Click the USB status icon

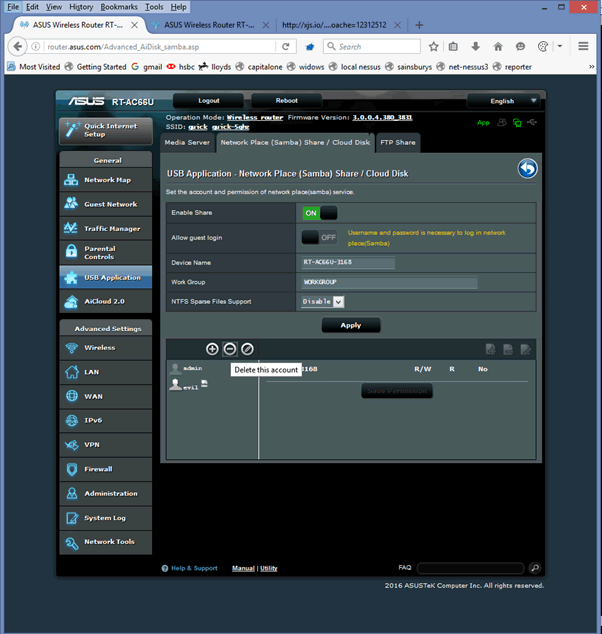(532, 122)
